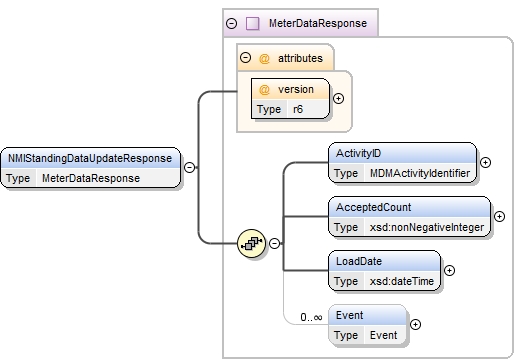Select the MDMActivityIdentifier type value

pyautogui.click(x=420, y=173)
